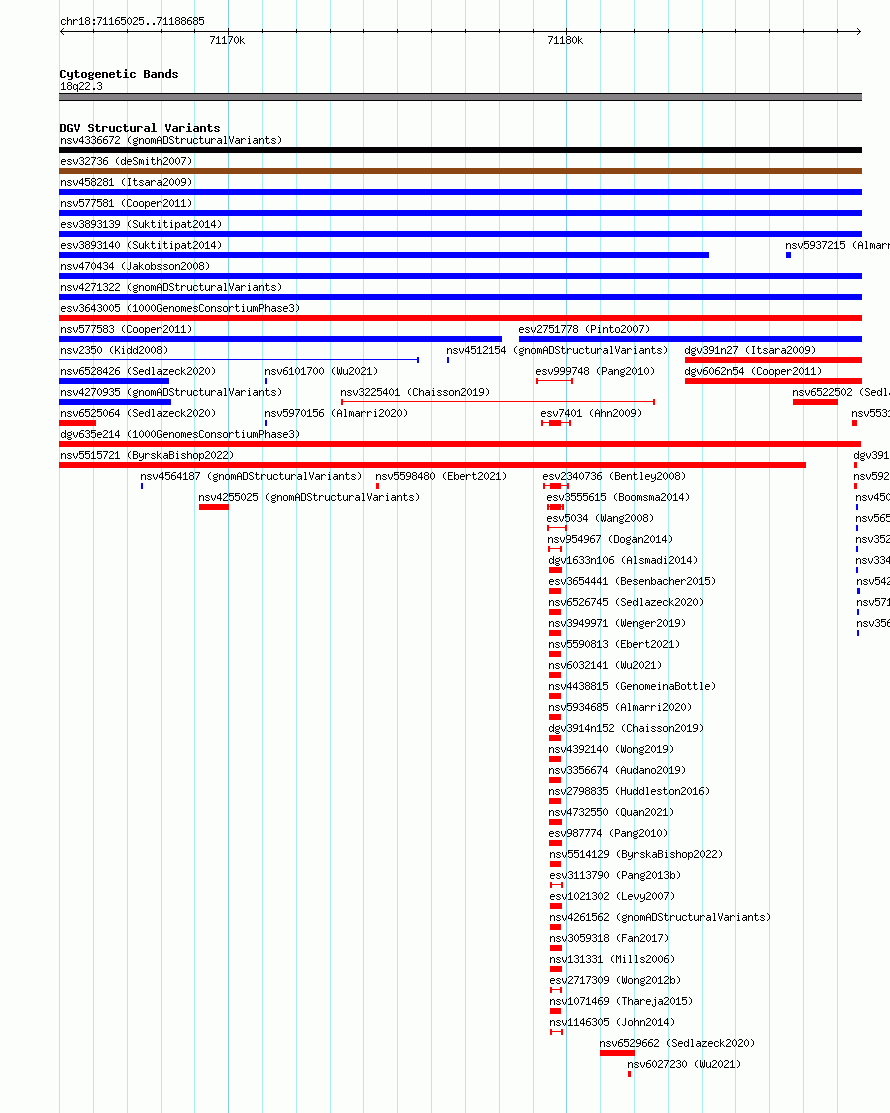Click esv2751778 Pinto2007 label
Image resolution: width=890 pixels, height=1113 pixels.
tap(584, 329)
